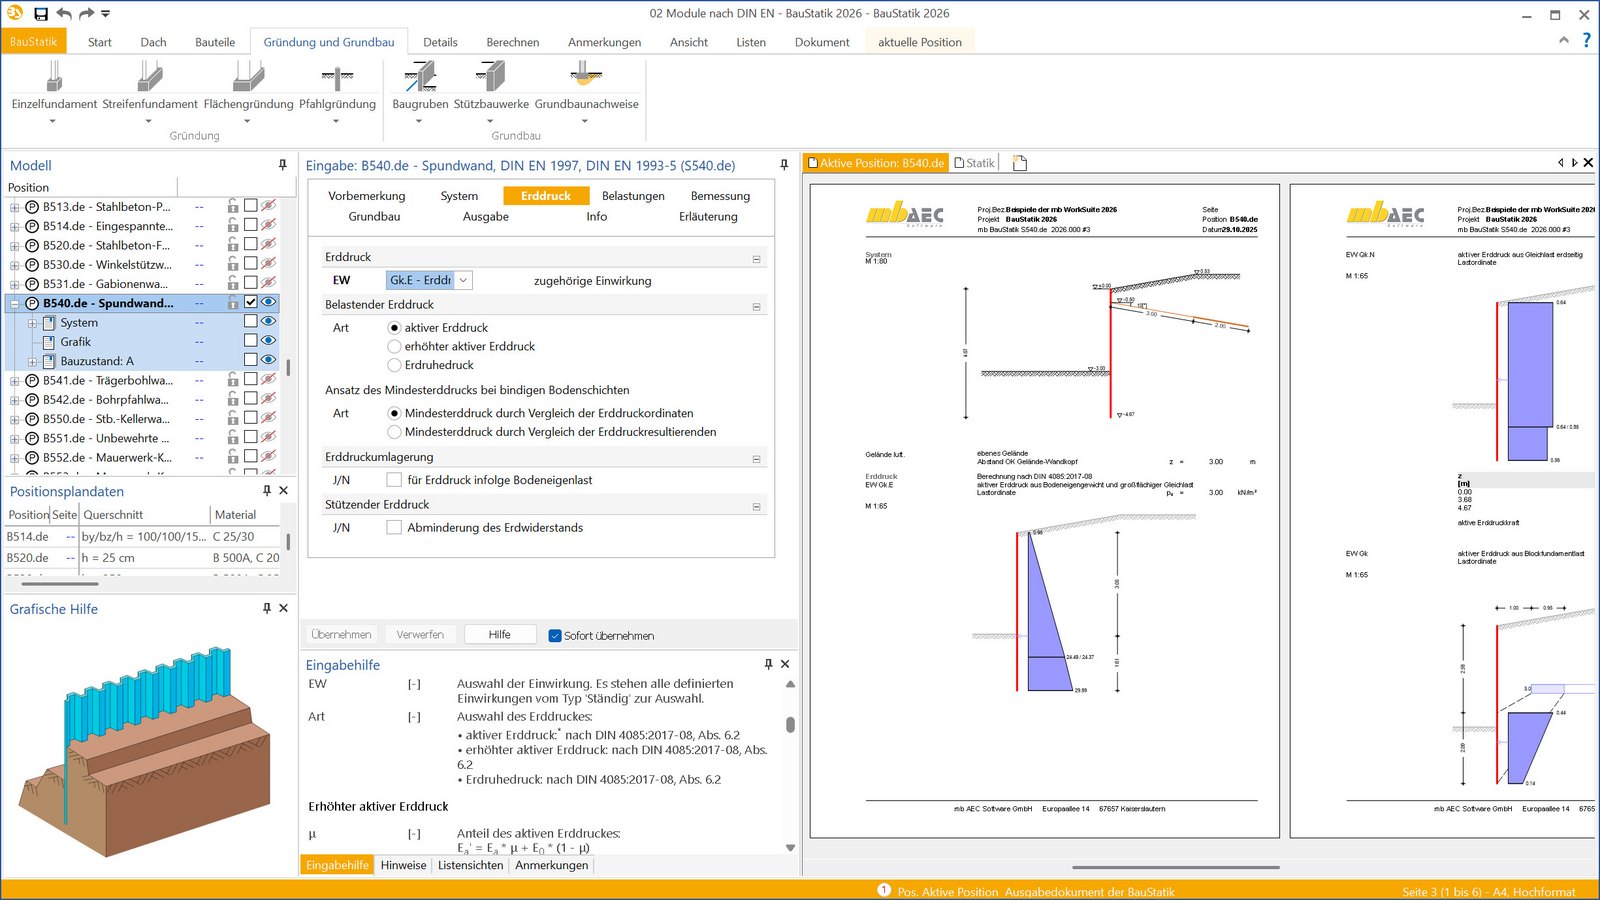Open the EW dropdown Gk.E - Erddr
1600x900 pixels.
pyautogui.click(x=463, y=281)
